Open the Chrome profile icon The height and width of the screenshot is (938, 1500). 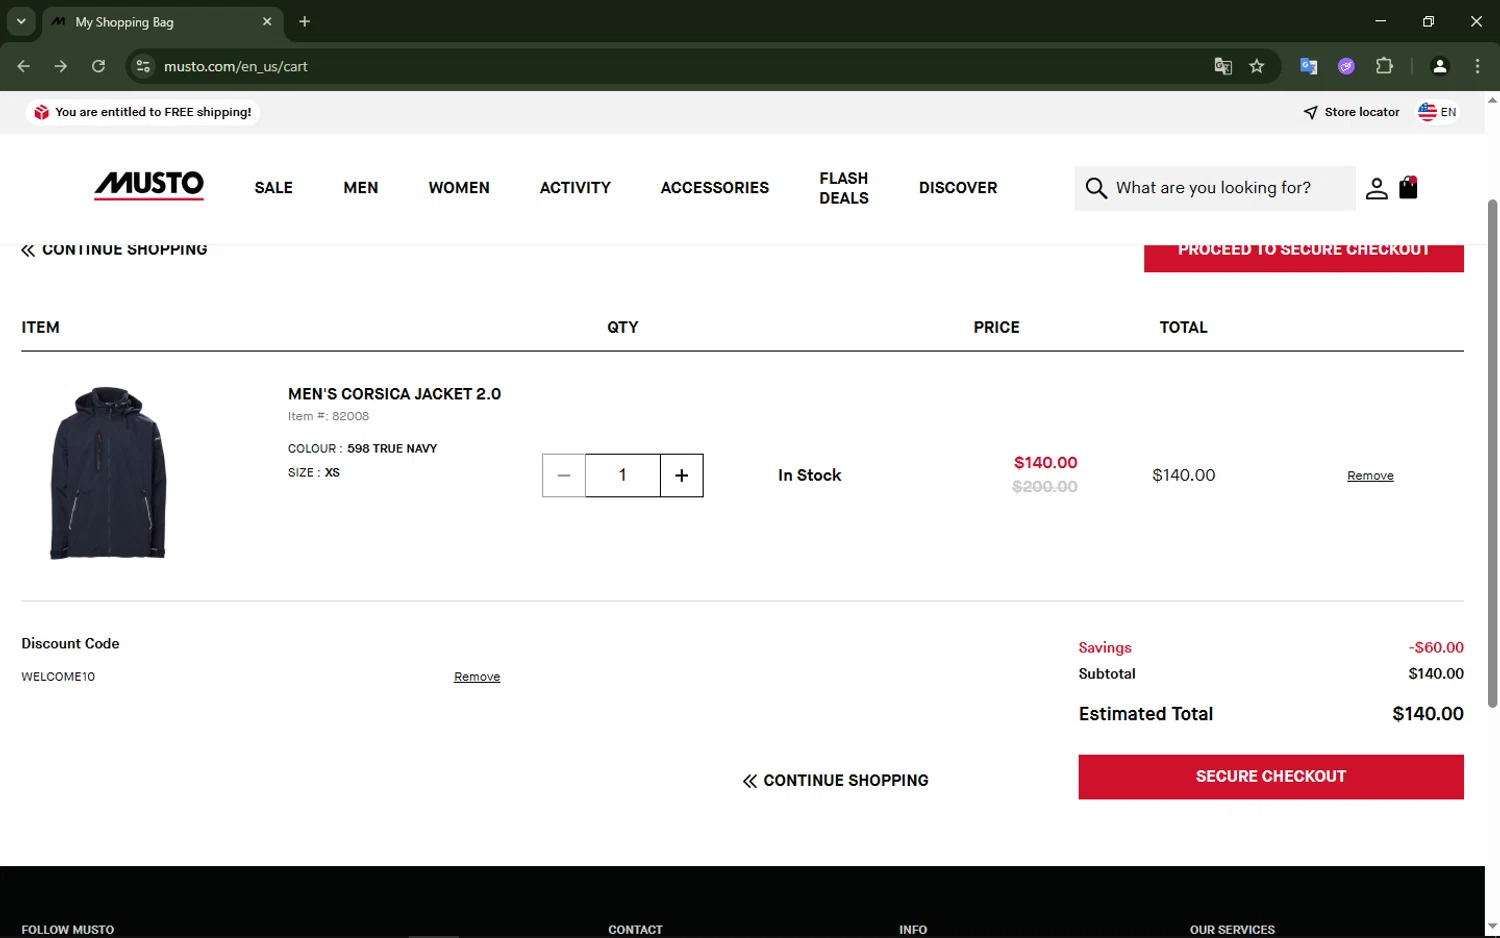1440,66
